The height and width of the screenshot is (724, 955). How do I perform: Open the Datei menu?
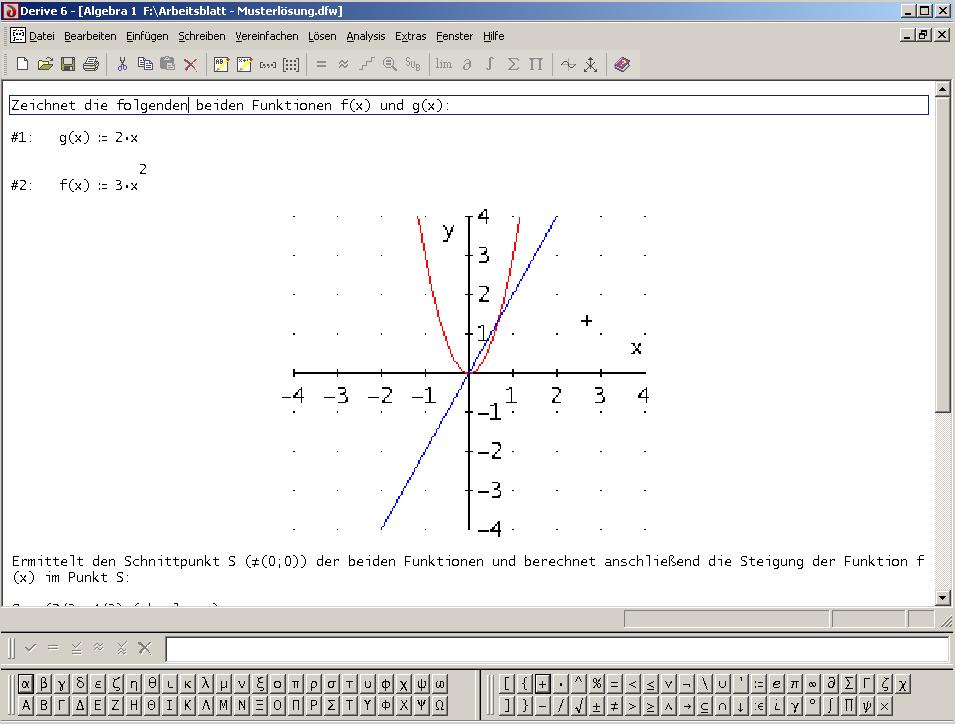pos(41,36)
